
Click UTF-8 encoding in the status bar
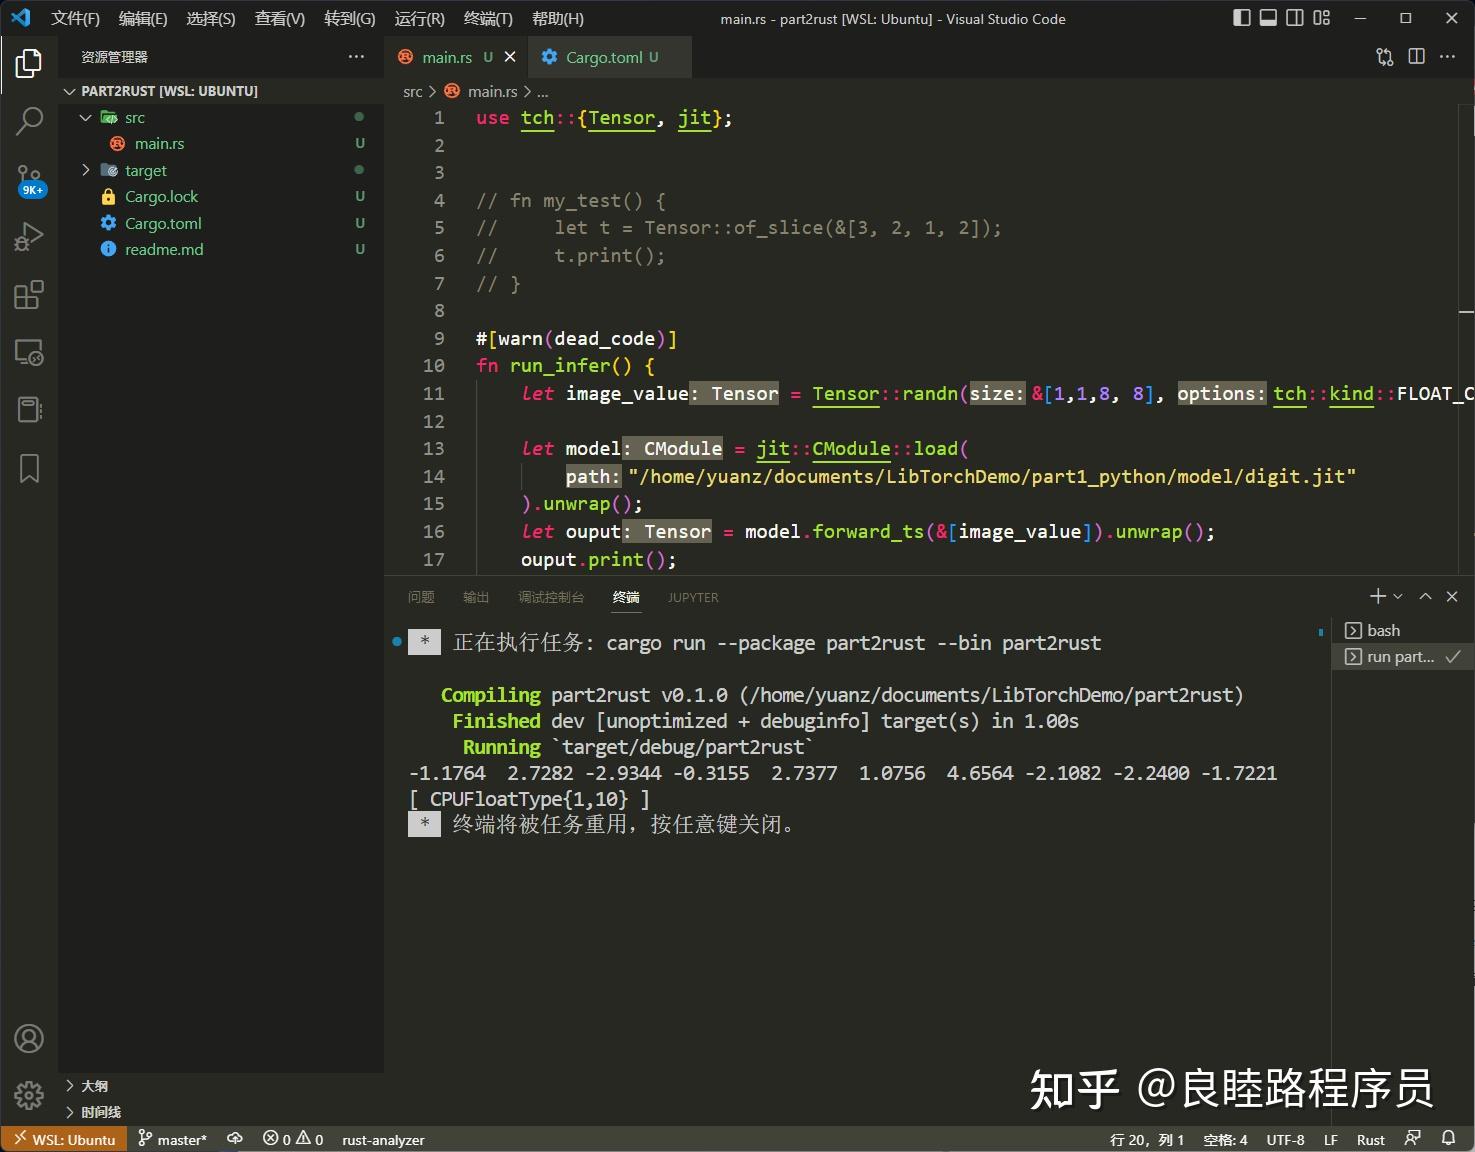coord(1285,1139)
